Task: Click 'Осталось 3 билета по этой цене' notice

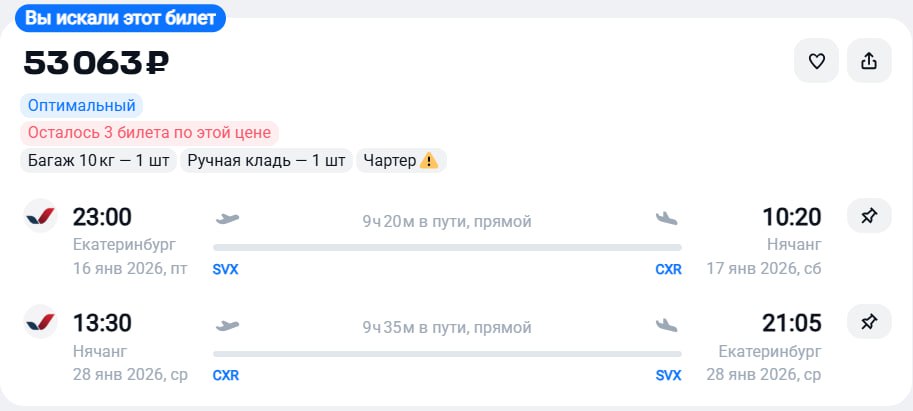Action: tap(148, 133)
